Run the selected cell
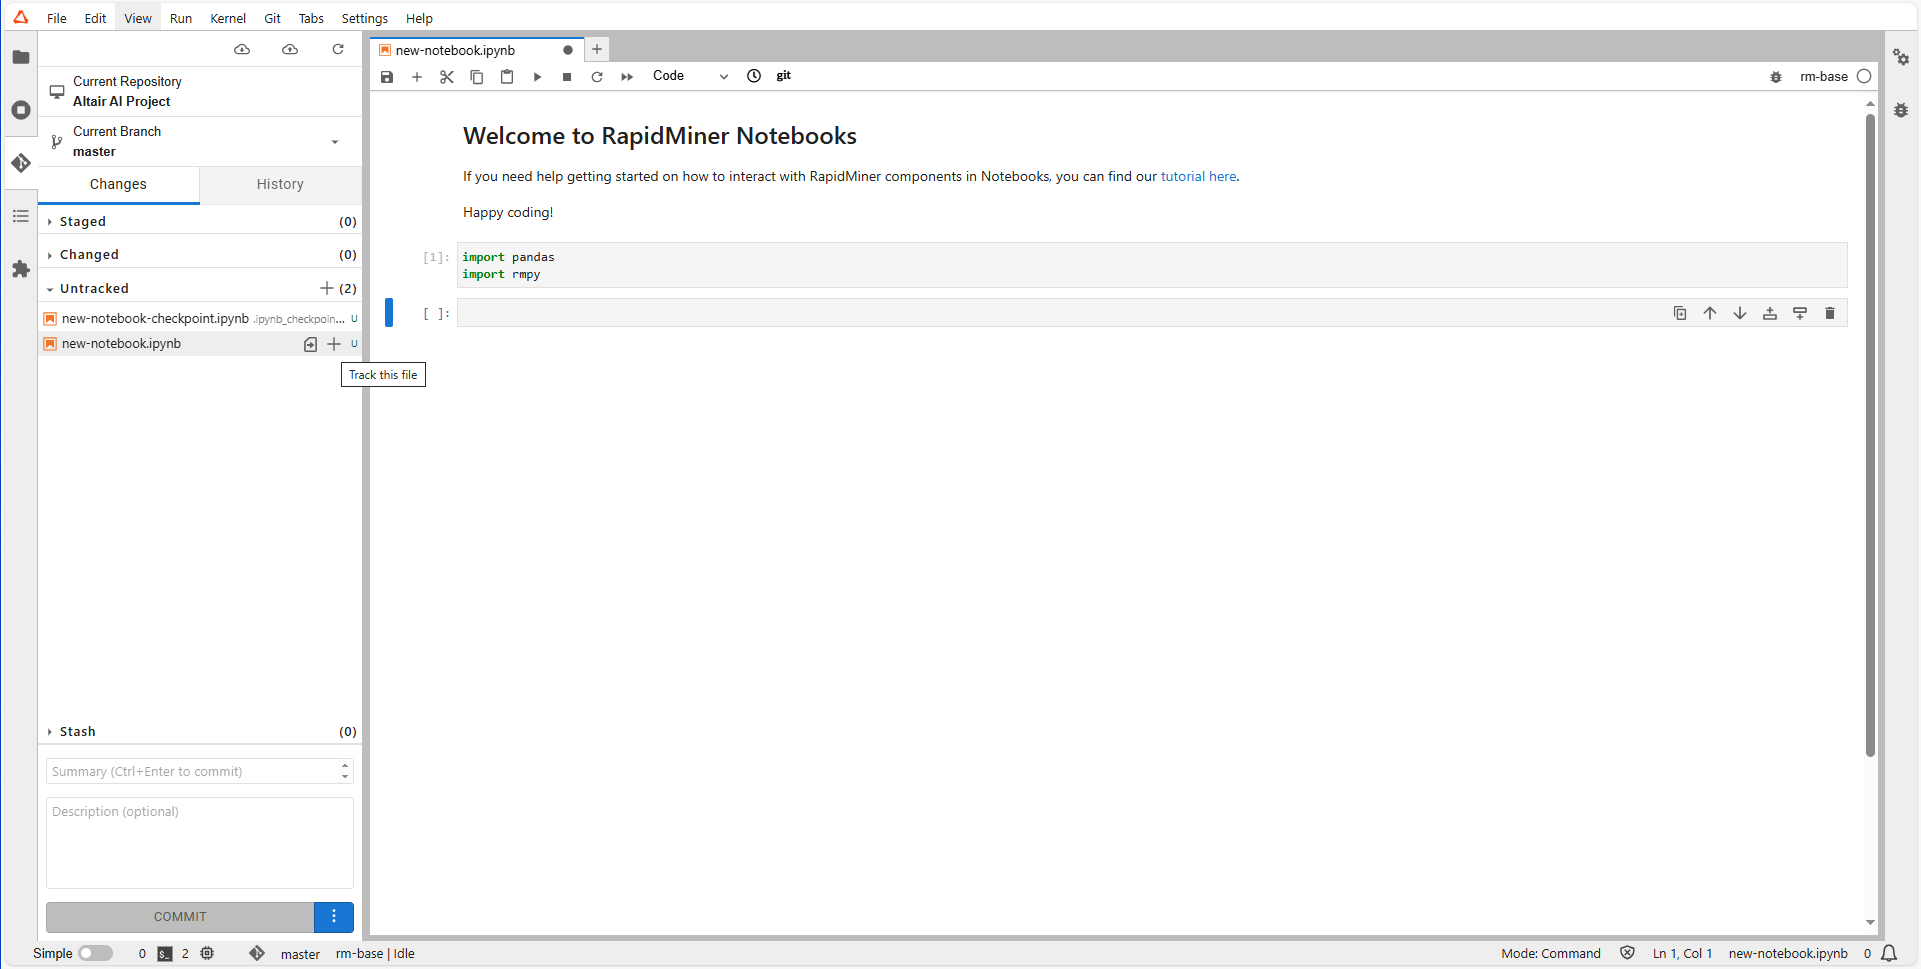This screenshot has height=969, width=1921. click(537, 77)
